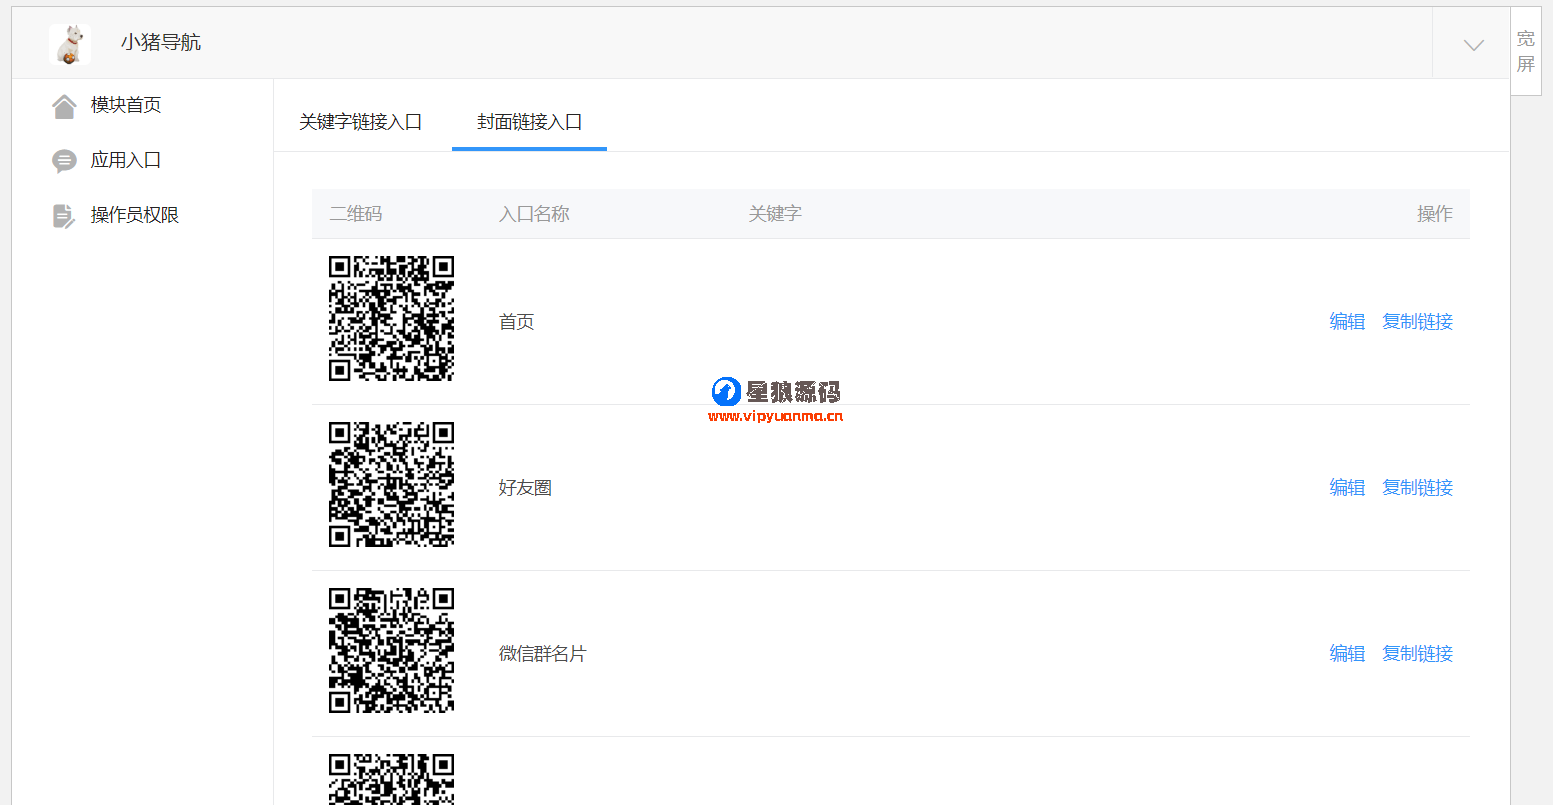
Task: Click the 二维码 column header
Action: pyautogui.click(x=356, y=214)
